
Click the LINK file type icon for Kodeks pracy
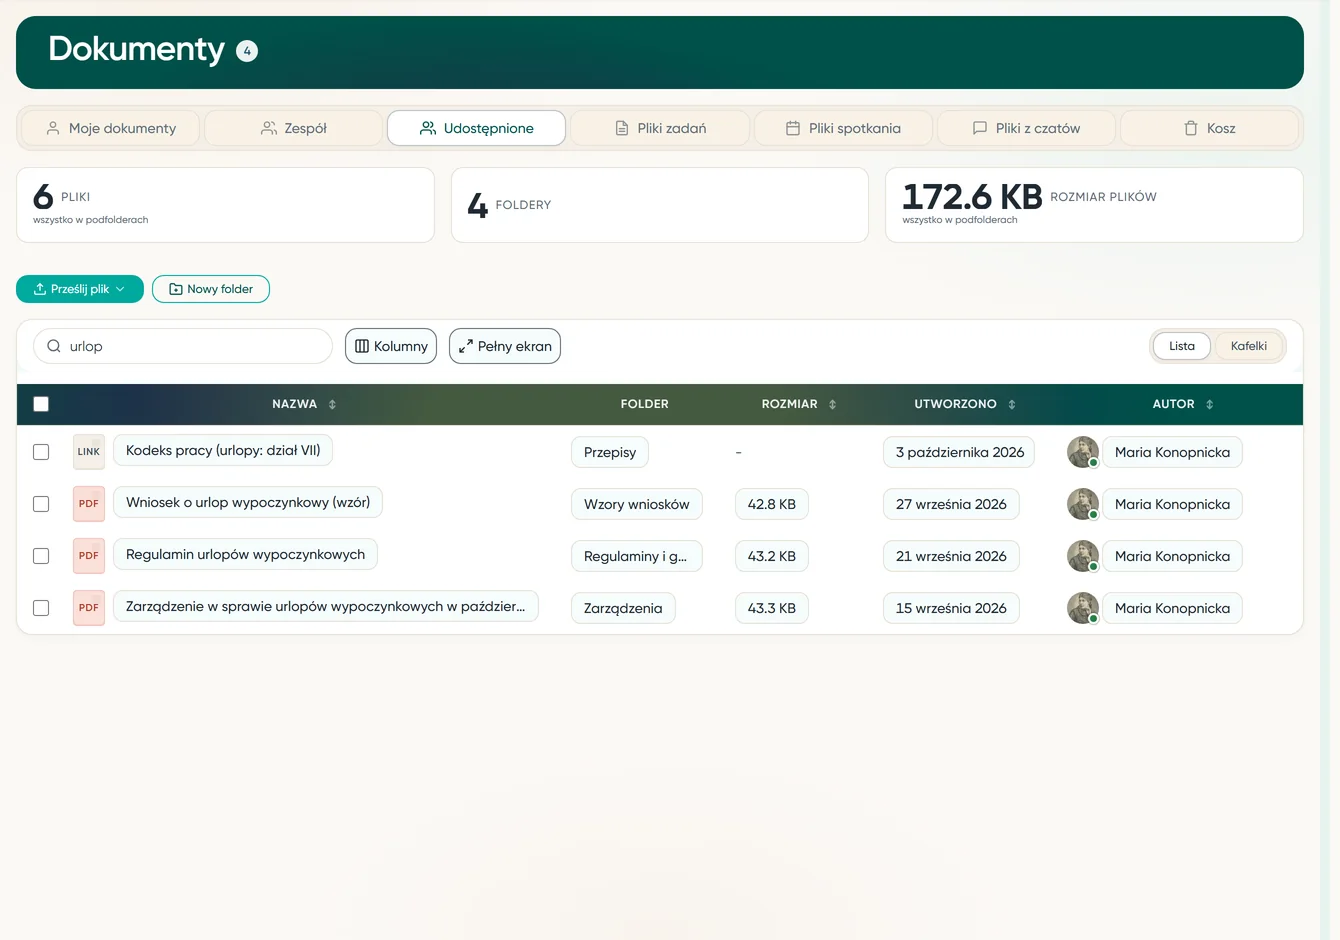89,452
